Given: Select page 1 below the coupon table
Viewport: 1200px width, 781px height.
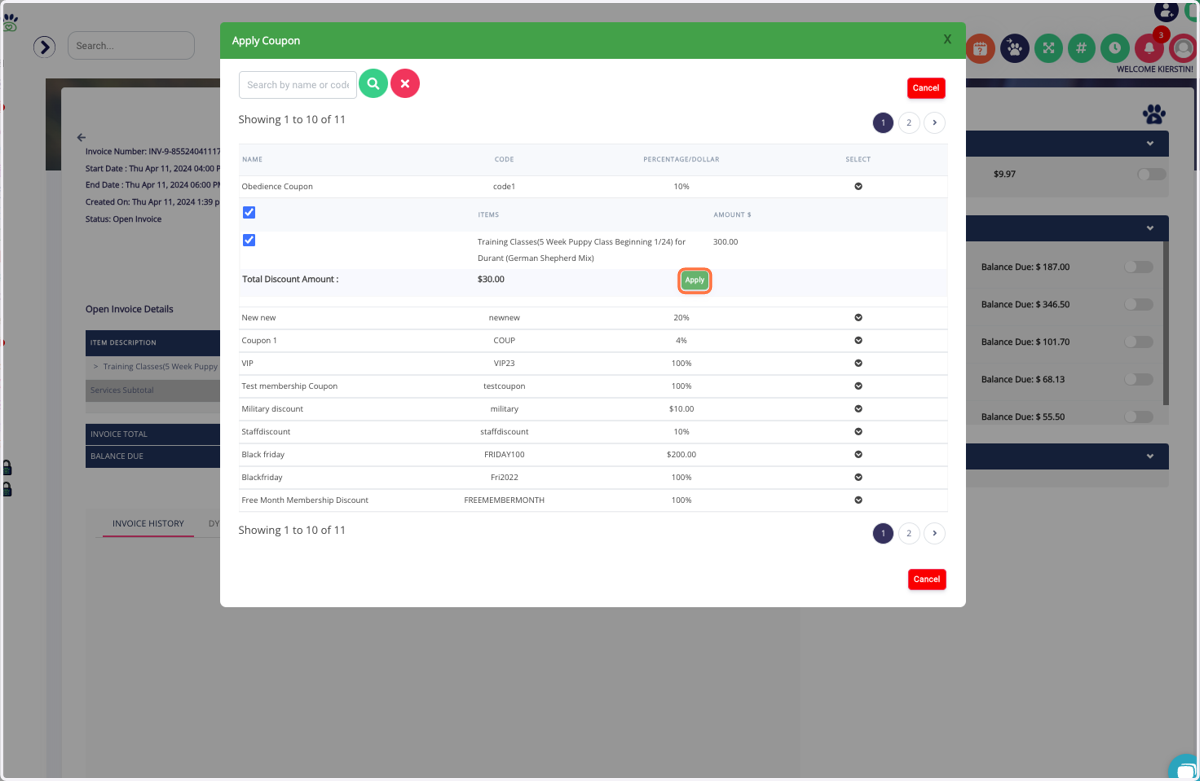Looking at the screenshot, I should tap(883, 533).
